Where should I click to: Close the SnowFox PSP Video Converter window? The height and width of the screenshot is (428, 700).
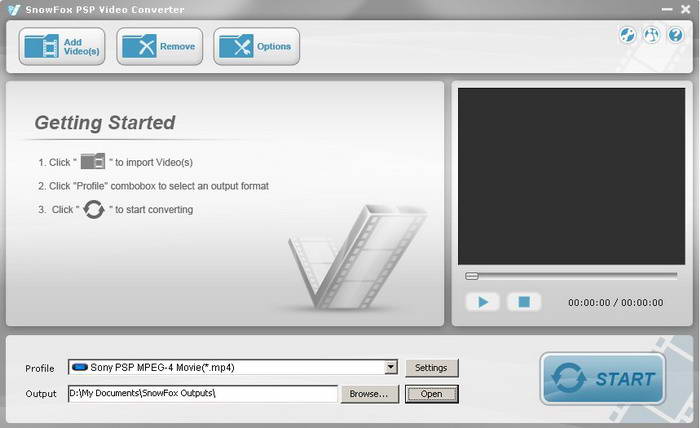(x=686, y=9)
